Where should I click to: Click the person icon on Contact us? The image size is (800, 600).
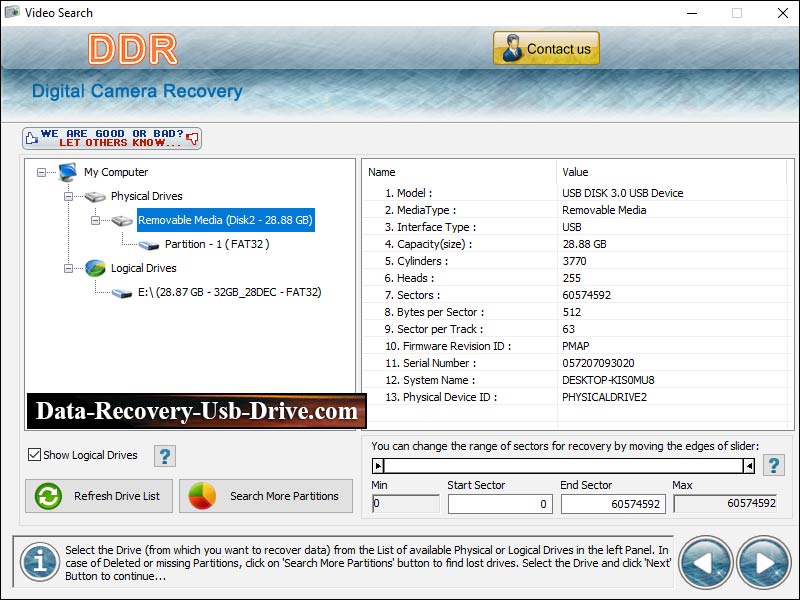(512, 48)
